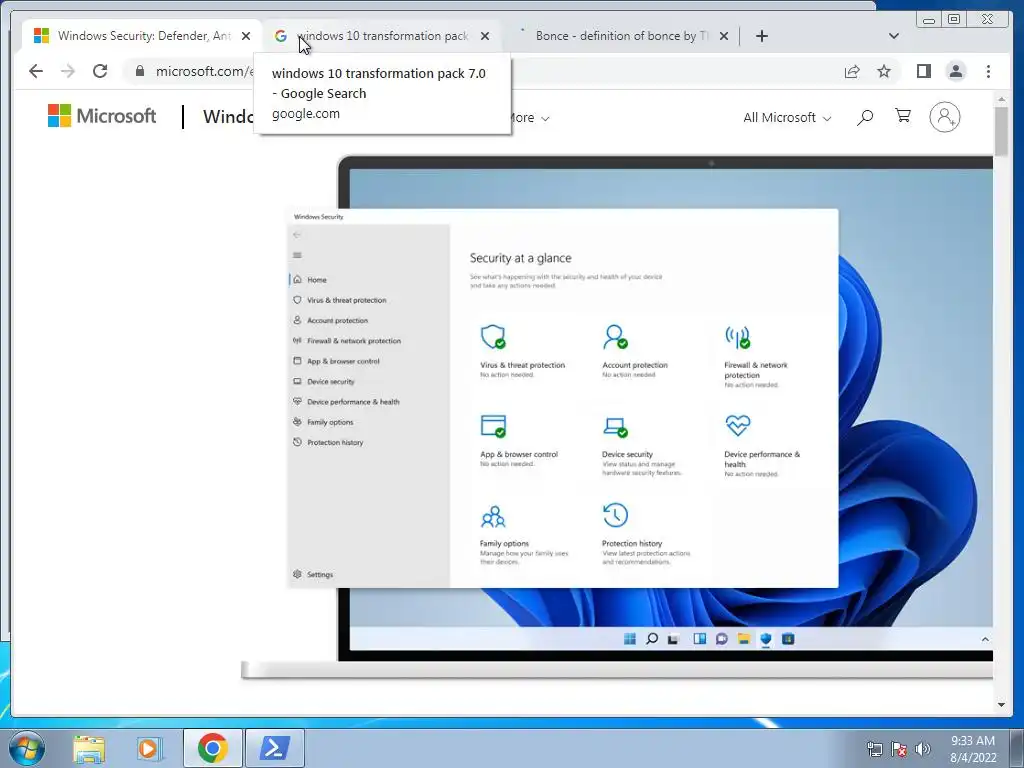Click the network tray icon

point(874,749)
